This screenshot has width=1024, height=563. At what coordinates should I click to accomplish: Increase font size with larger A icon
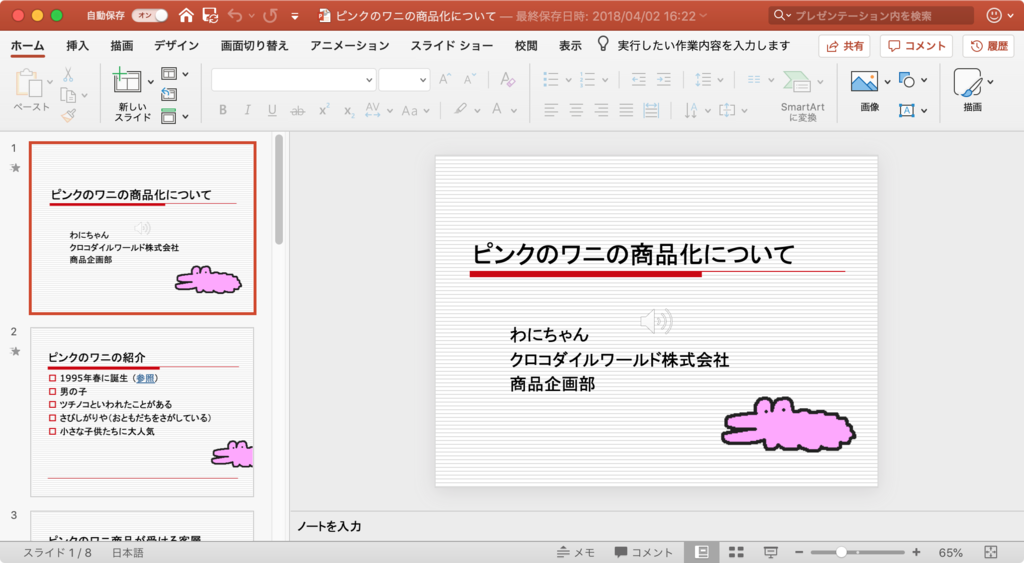pos(445,79)
